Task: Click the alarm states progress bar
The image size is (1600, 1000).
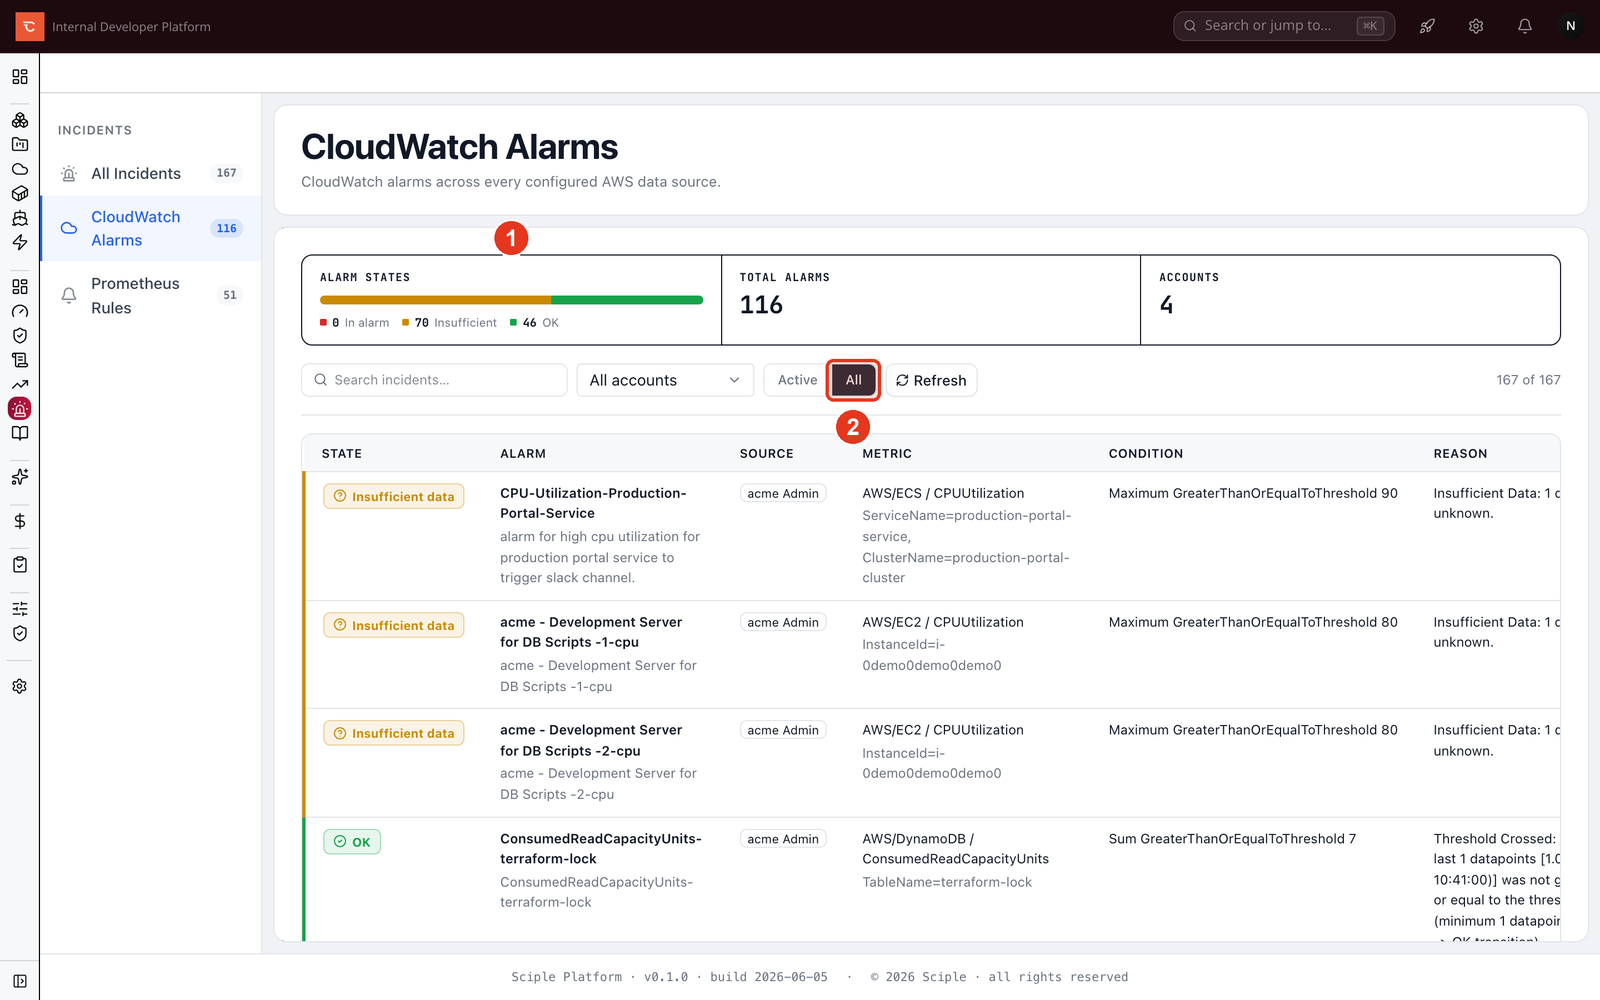Action: [x=511, y=300]
